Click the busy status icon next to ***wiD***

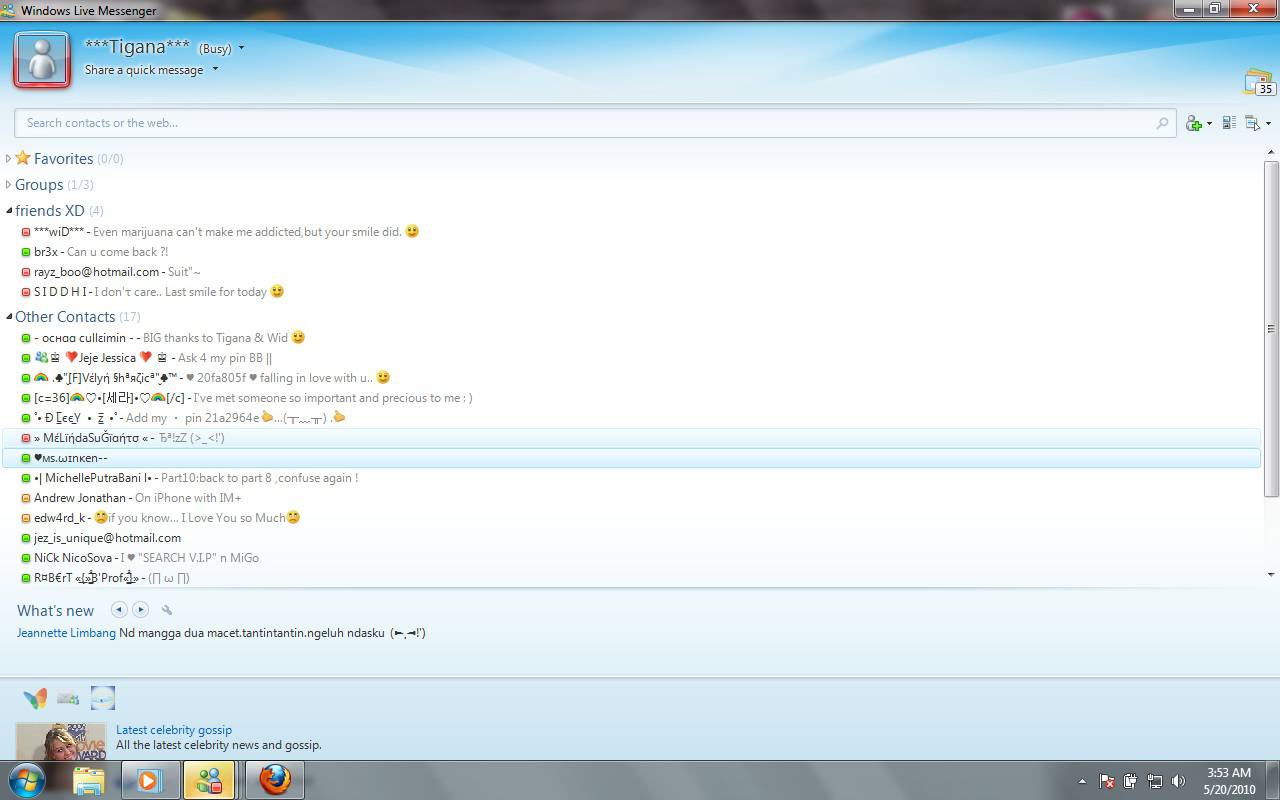26,232
